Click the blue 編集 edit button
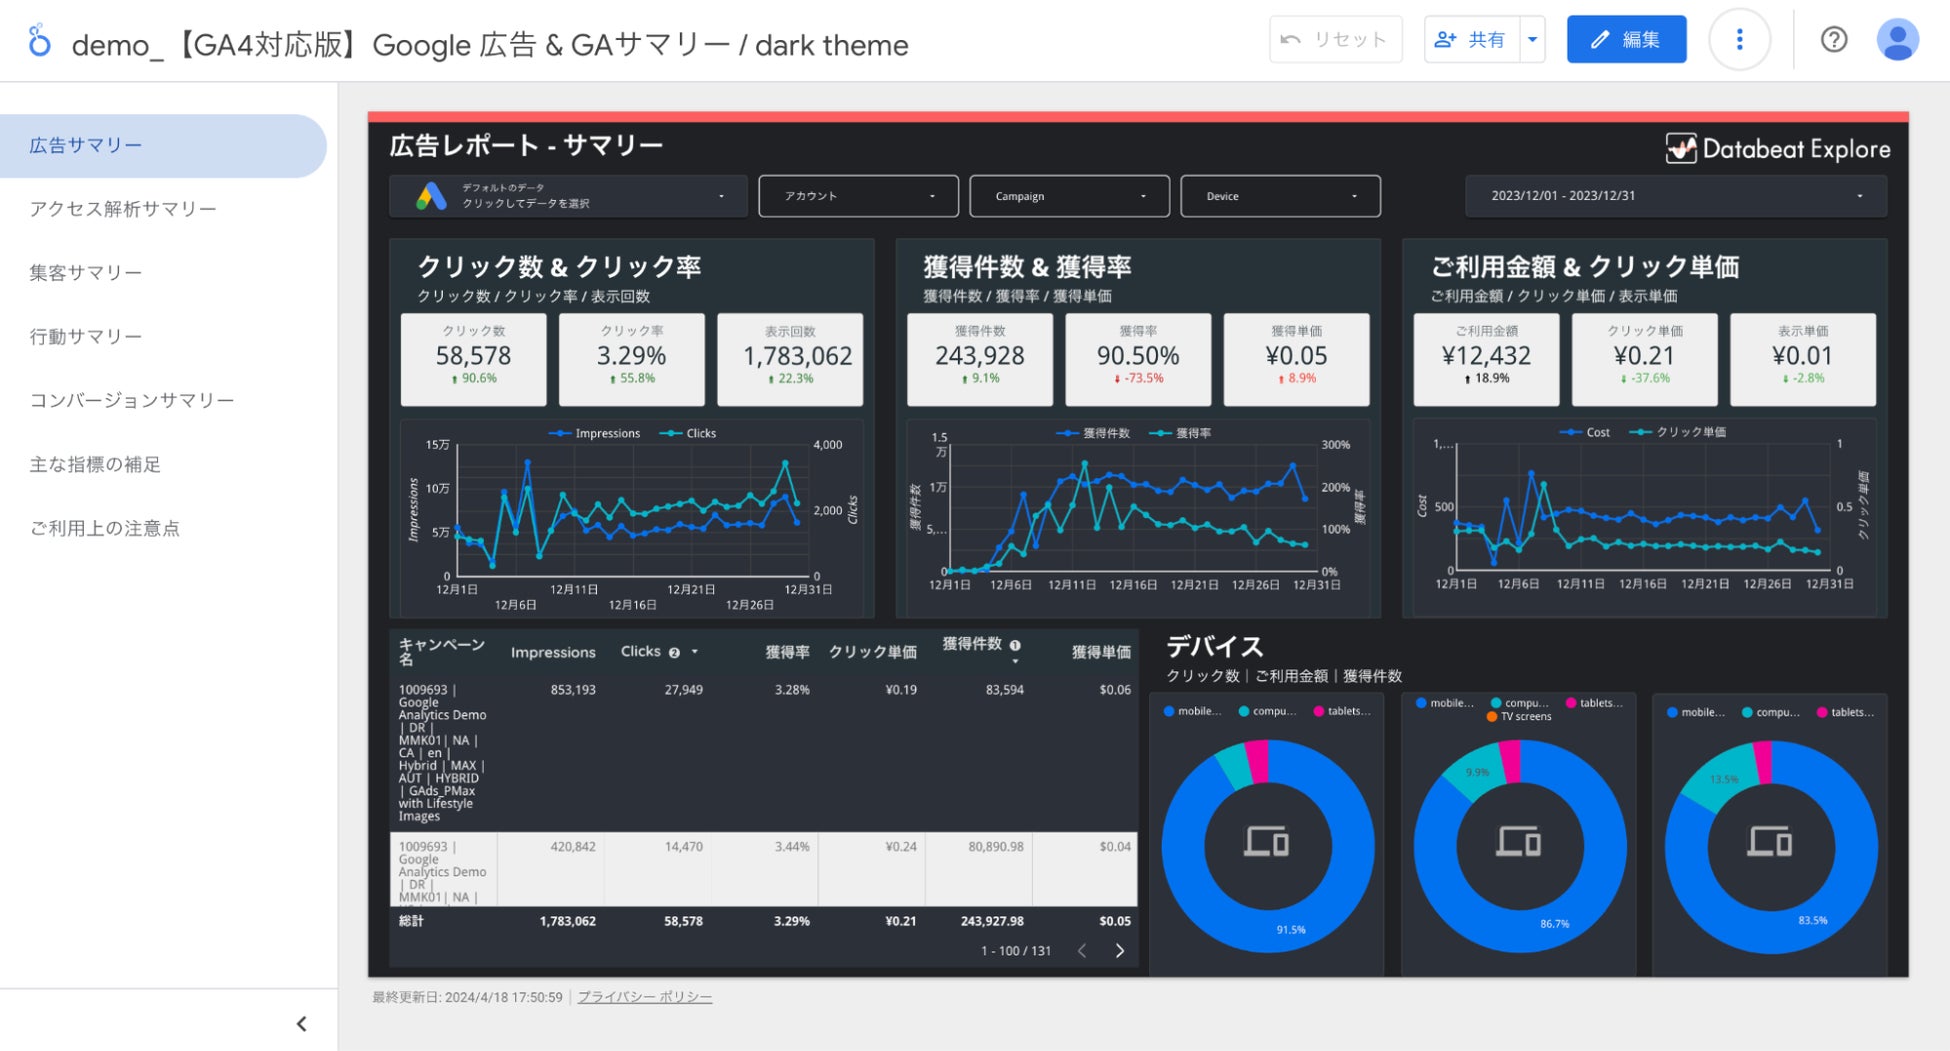The image size is (1950, 1051). (x=1626, y=40)
